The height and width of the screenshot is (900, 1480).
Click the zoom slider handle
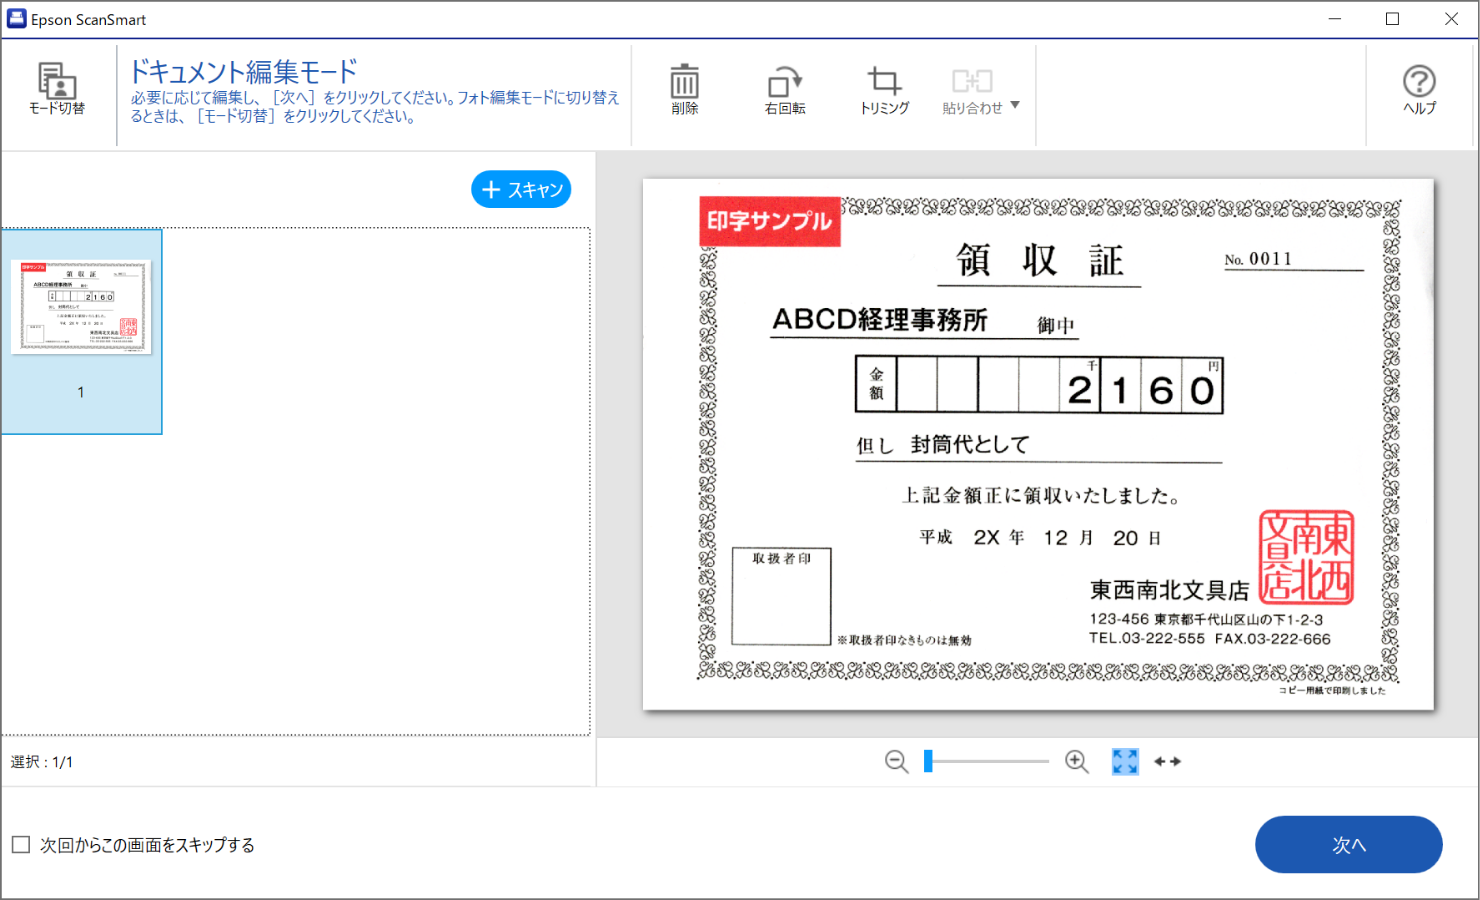[x=928, y=762]
